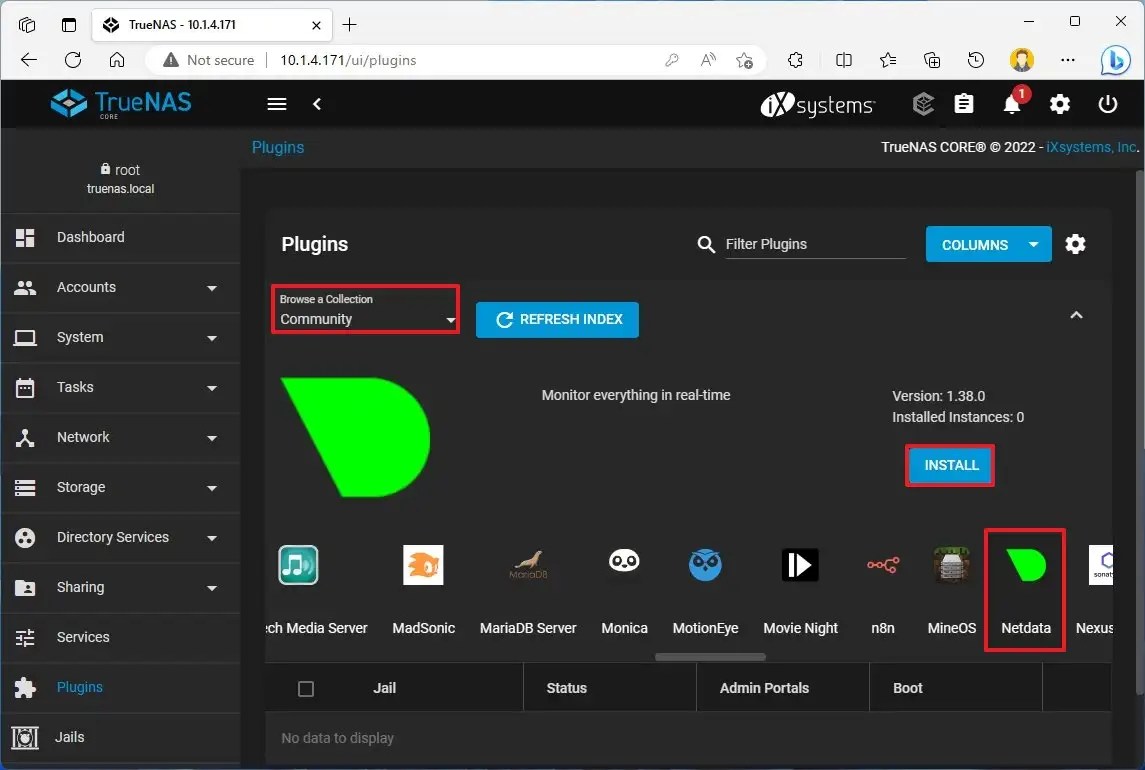This screenshot has height=770, width=1145.
Task: Toggle the sidebar with the hamburger menu
Action: (276, 104)
